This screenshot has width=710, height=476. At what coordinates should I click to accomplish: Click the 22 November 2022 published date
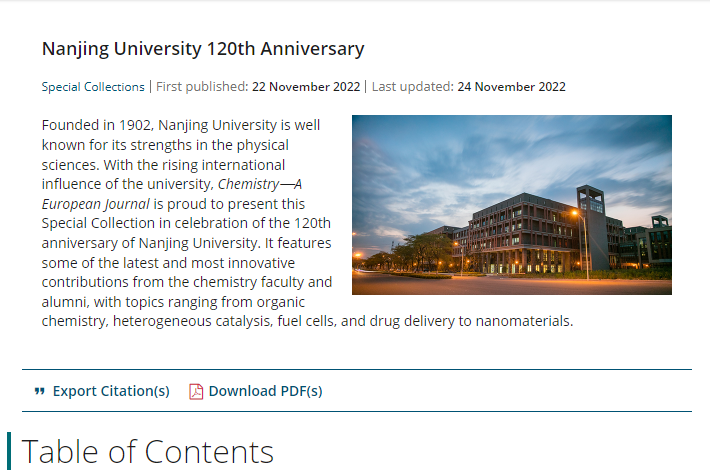coord(306,87)
